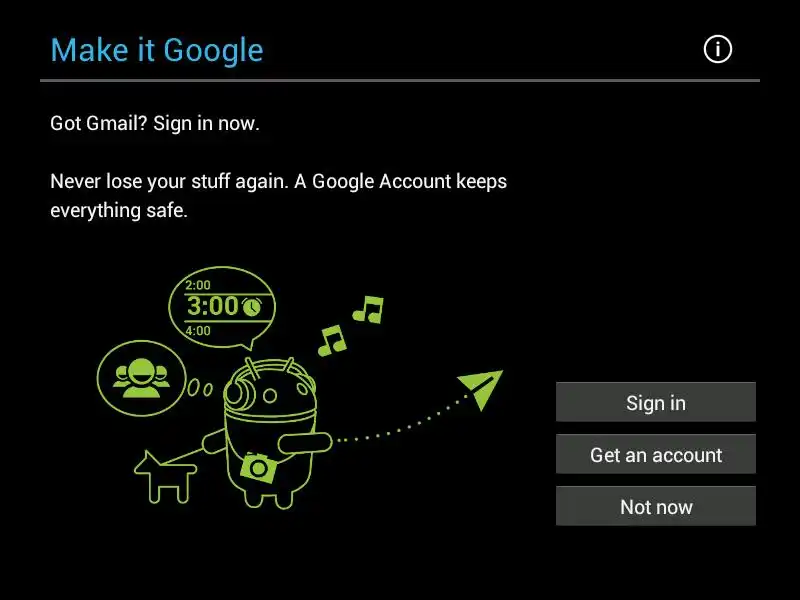Select the contacts people icon in the bubble
This screenshot has height=600, width=800.
tap(141, 379)
